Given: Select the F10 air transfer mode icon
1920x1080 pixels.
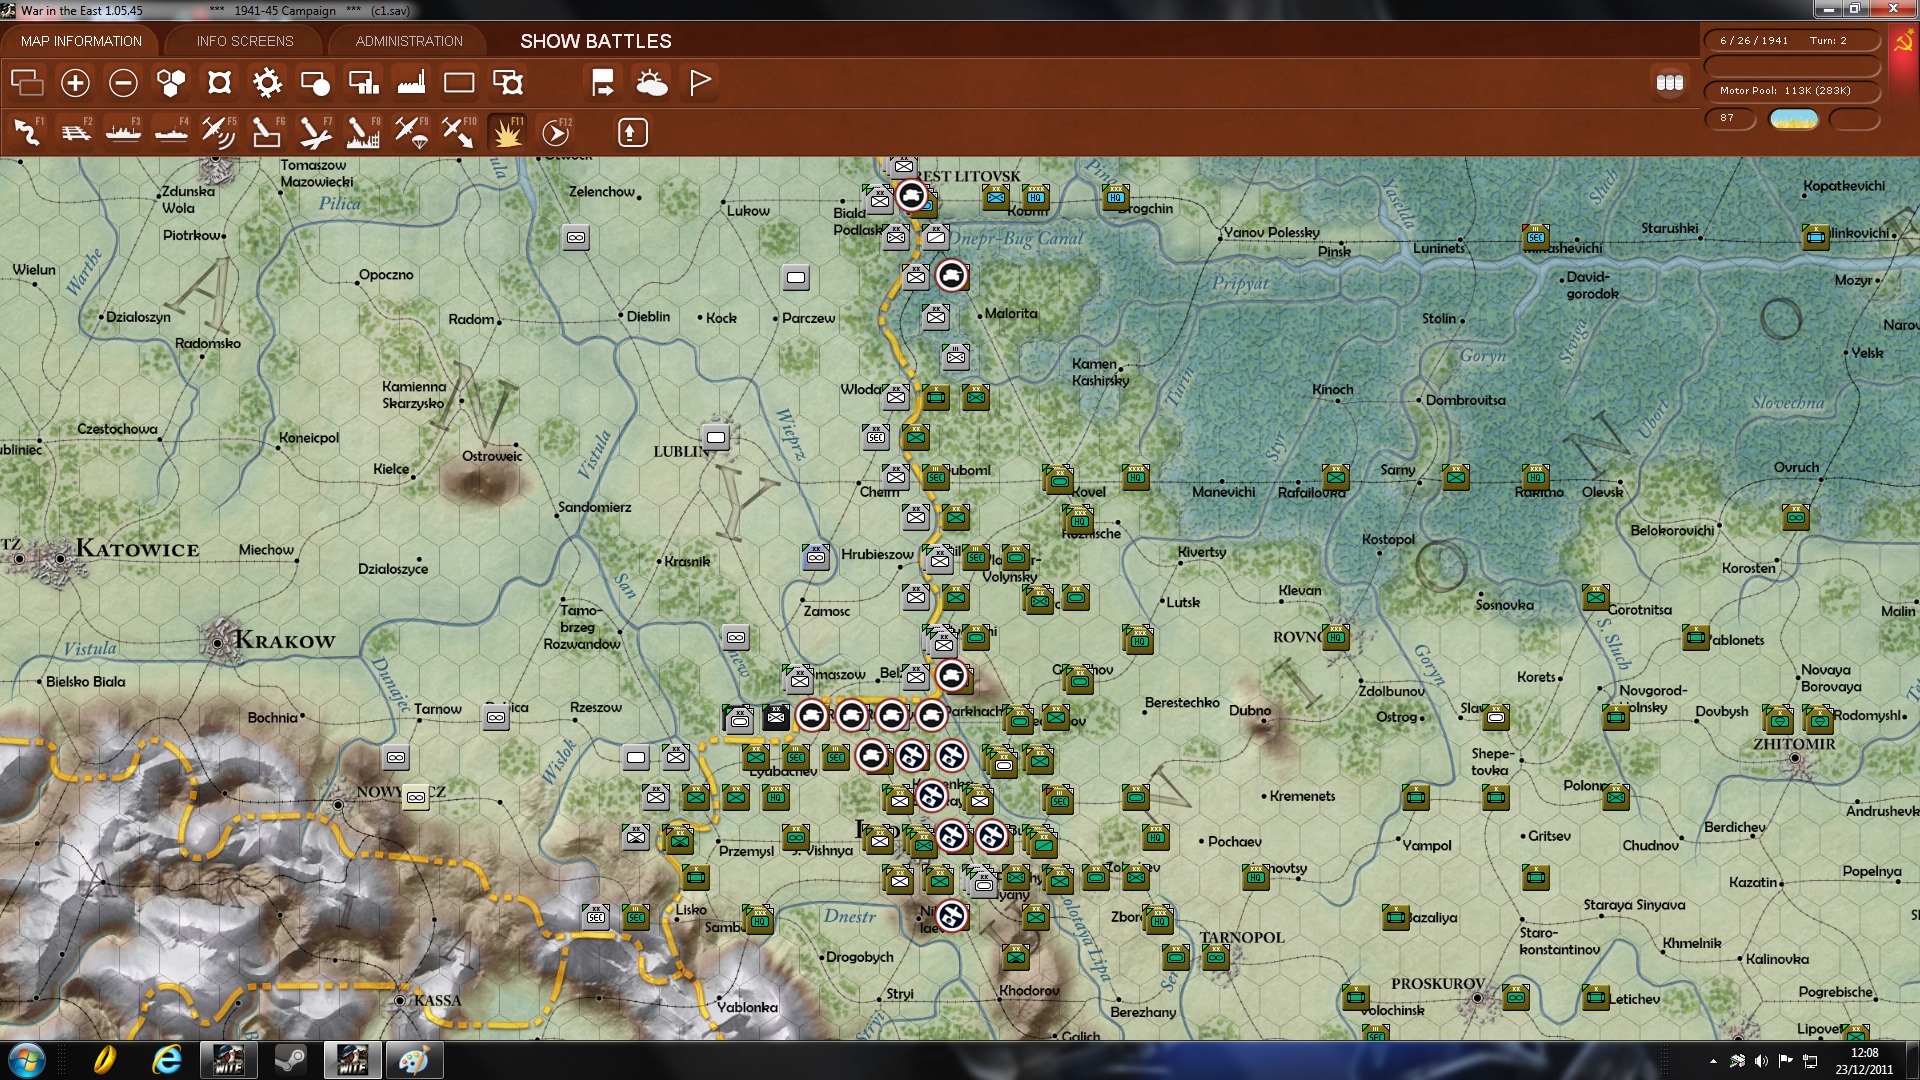Looking at the screenshot, I should pos(459,132).
